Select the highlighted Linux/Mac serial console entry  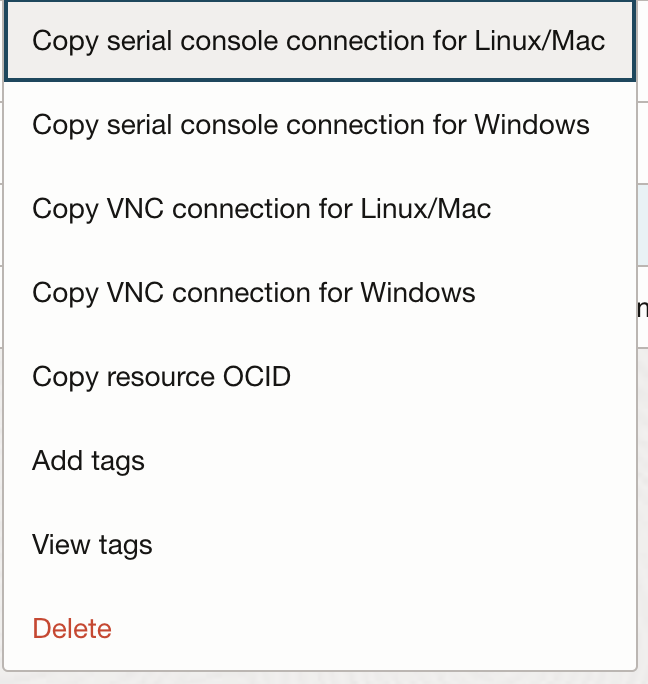pyautogui.click(x=318, y=41)
